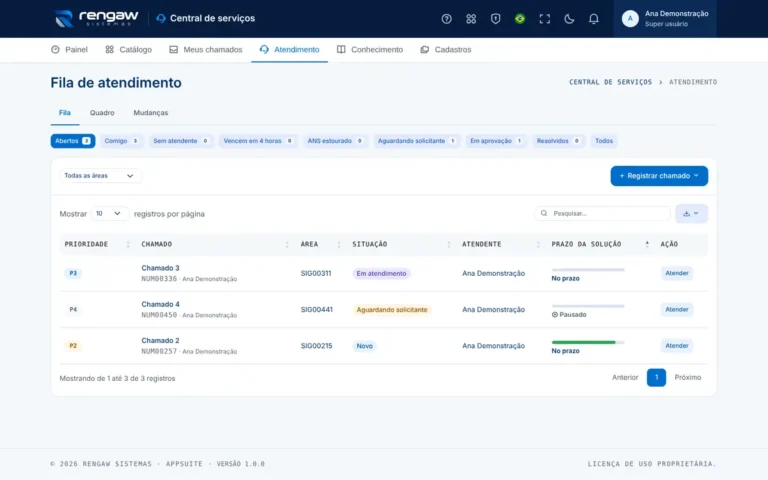Open the apps grid icon in header
768x480 pixels.
[x=471, y=19]
